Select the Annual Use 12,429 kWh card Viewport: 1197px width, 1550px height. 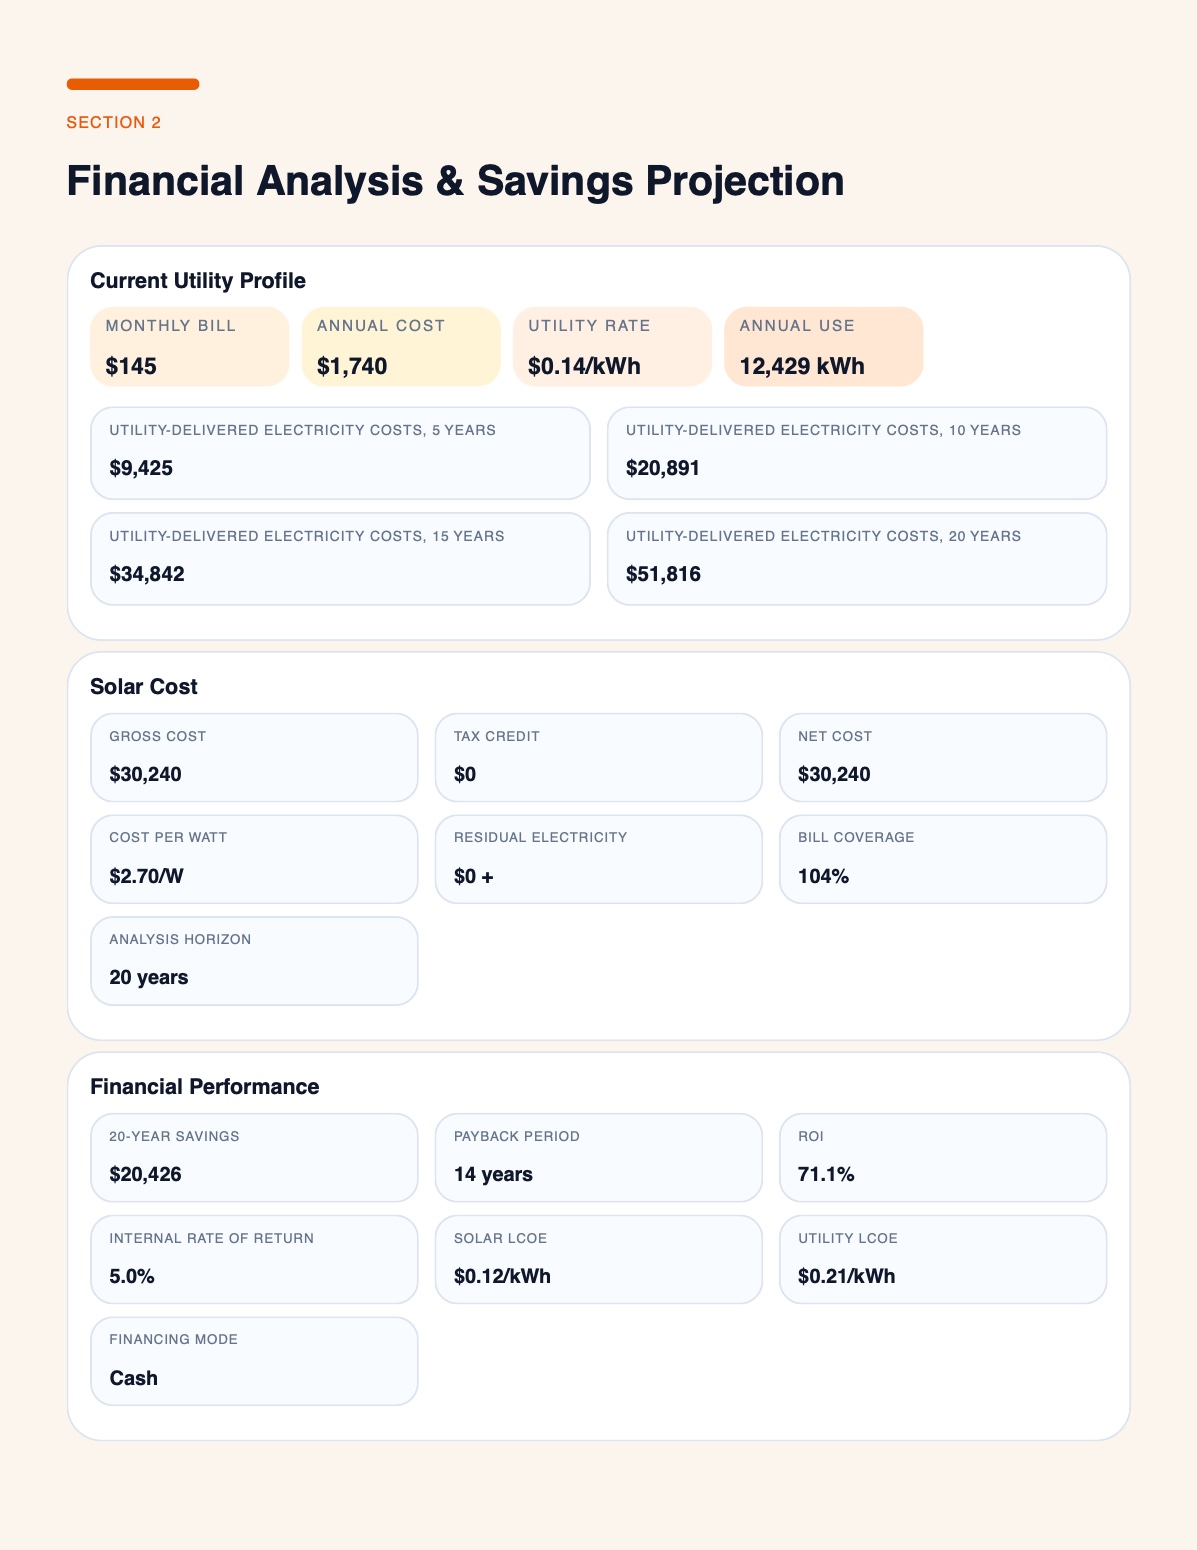(824, 346)
